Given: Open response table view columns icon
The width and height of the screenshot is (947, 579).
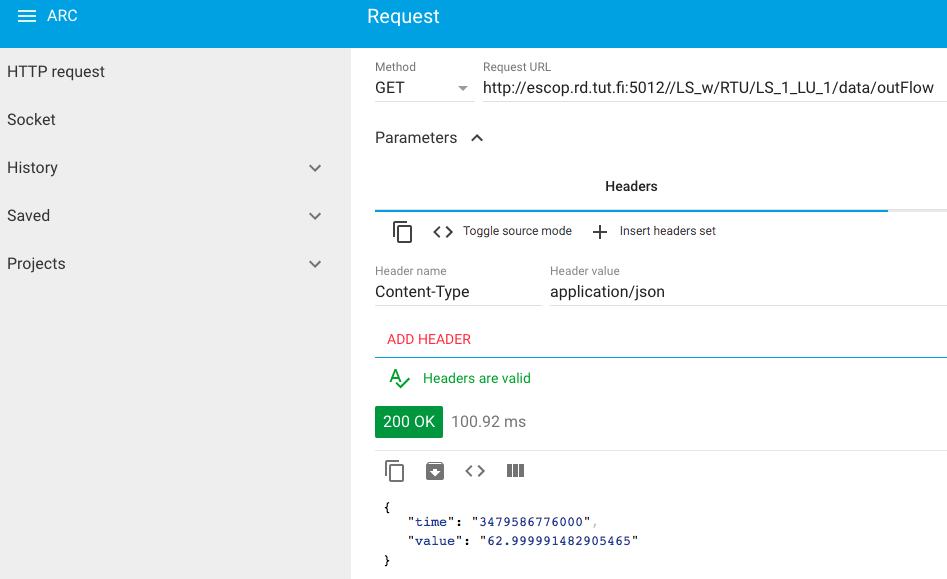Looking at the screenshot, I should click(x=515, y=471).
